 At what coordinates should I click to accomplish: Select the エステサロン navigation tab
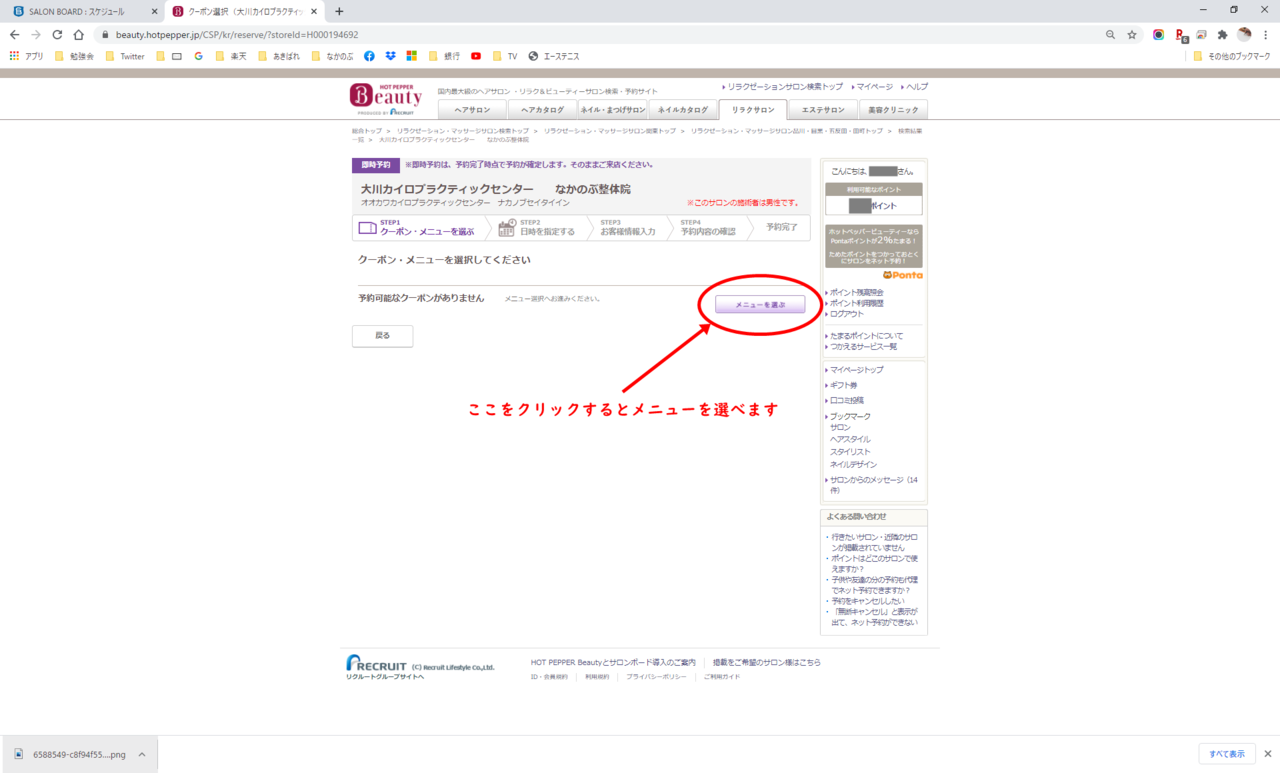coord(823,110)
